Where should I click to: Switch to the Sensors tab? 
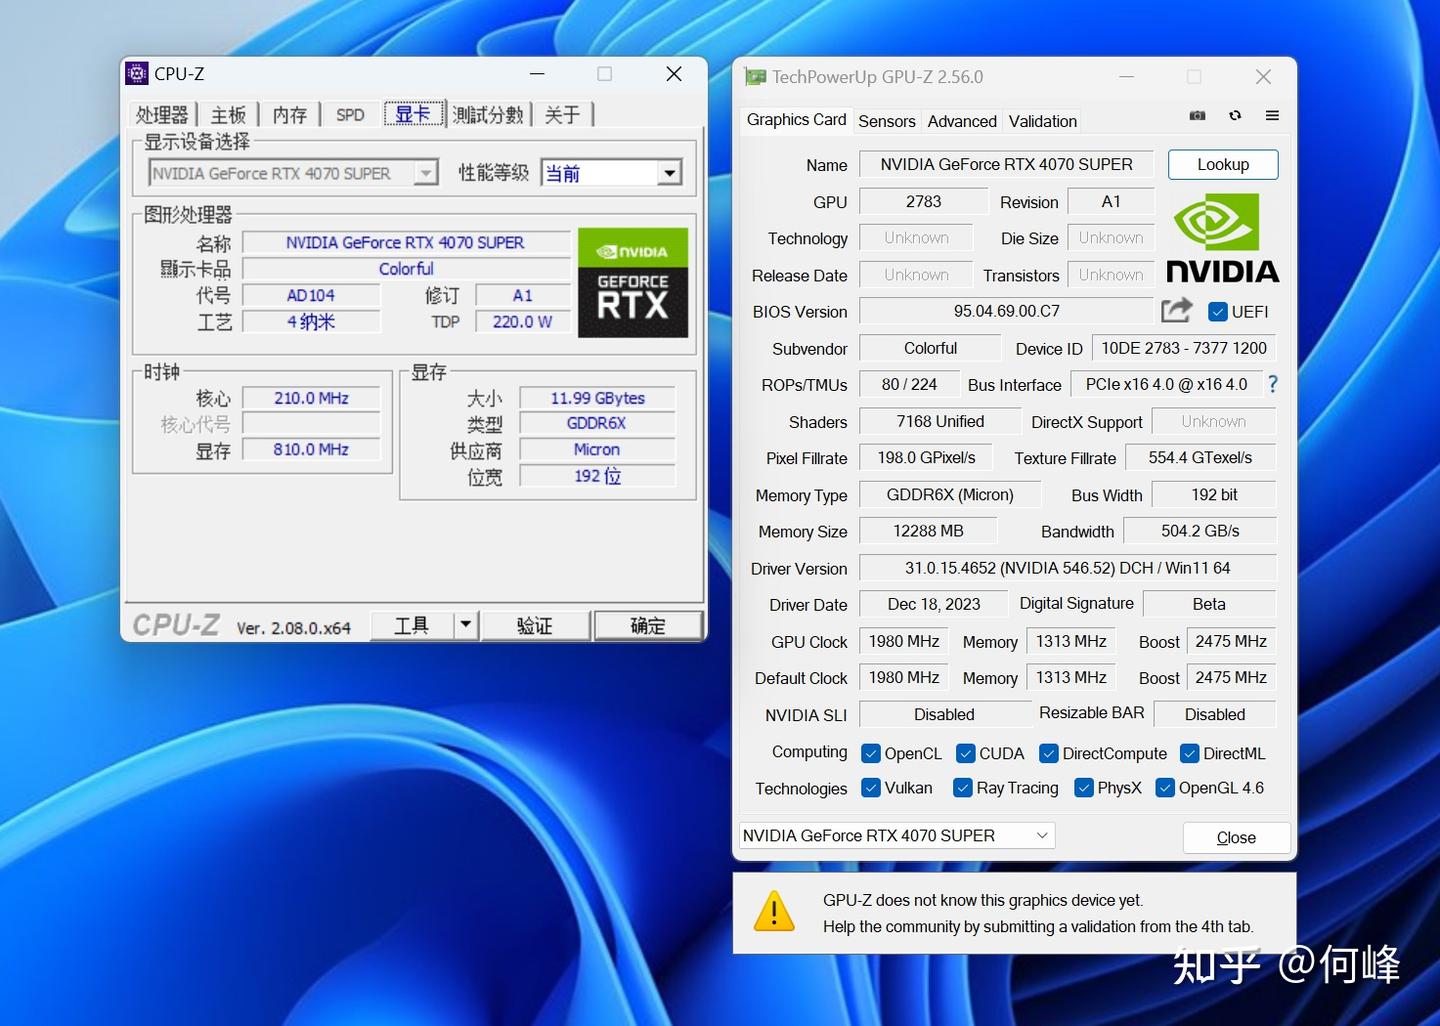(x=886, y=120)
